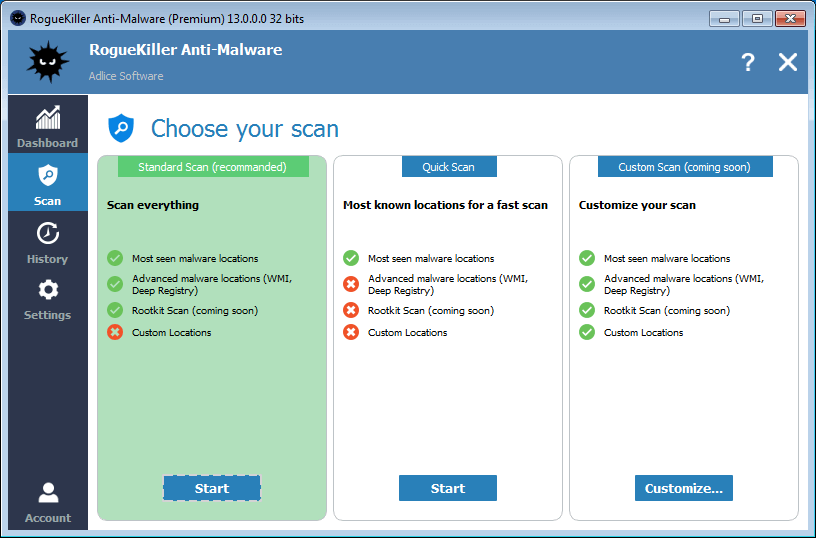Viewport: 816px width, 538px height.
Task: Click the RogueKiller spiky monster logo
Action: [x=47, y=63]
